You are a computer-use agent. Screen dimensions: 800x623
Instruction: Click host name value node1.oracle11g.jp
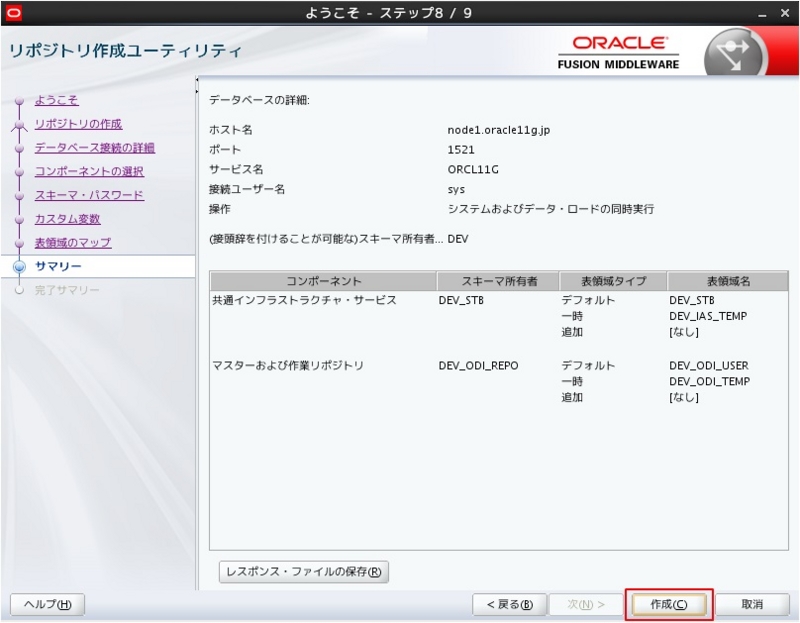pos(498,130)
